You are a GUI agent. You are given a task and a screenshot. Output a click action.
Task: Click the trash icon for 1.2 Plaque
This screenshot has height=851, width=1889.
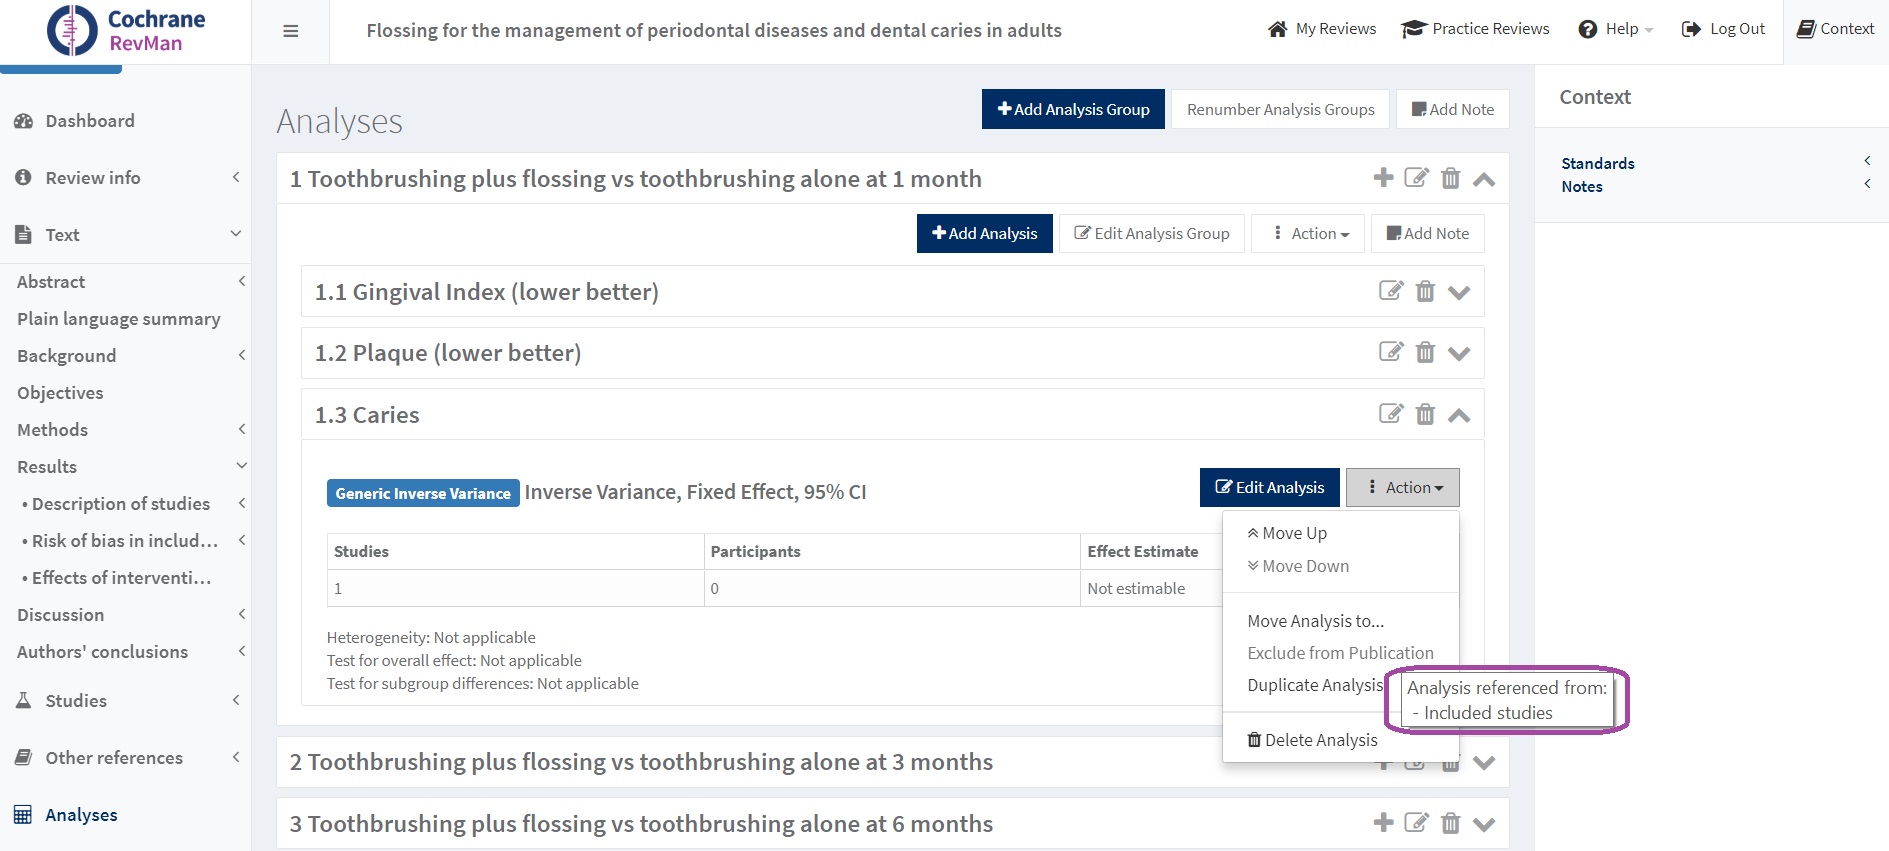pyautogui.click(x=1425, y=353)
